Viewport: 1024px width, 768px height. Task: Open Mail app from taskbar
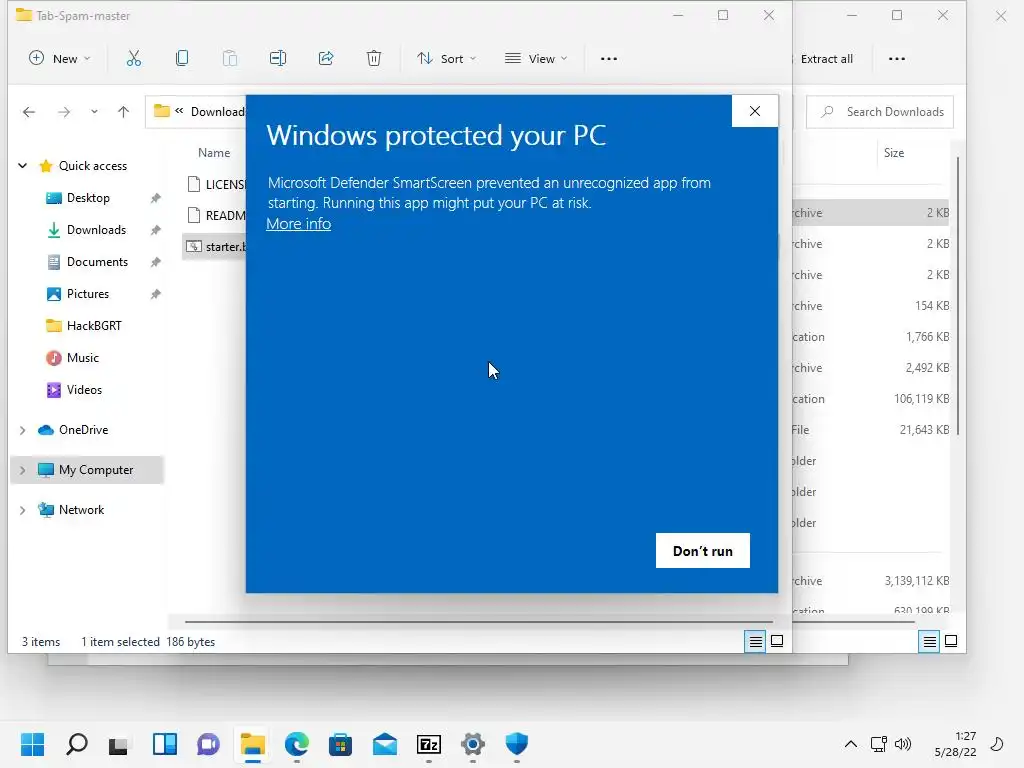click(x=385, y=744)
